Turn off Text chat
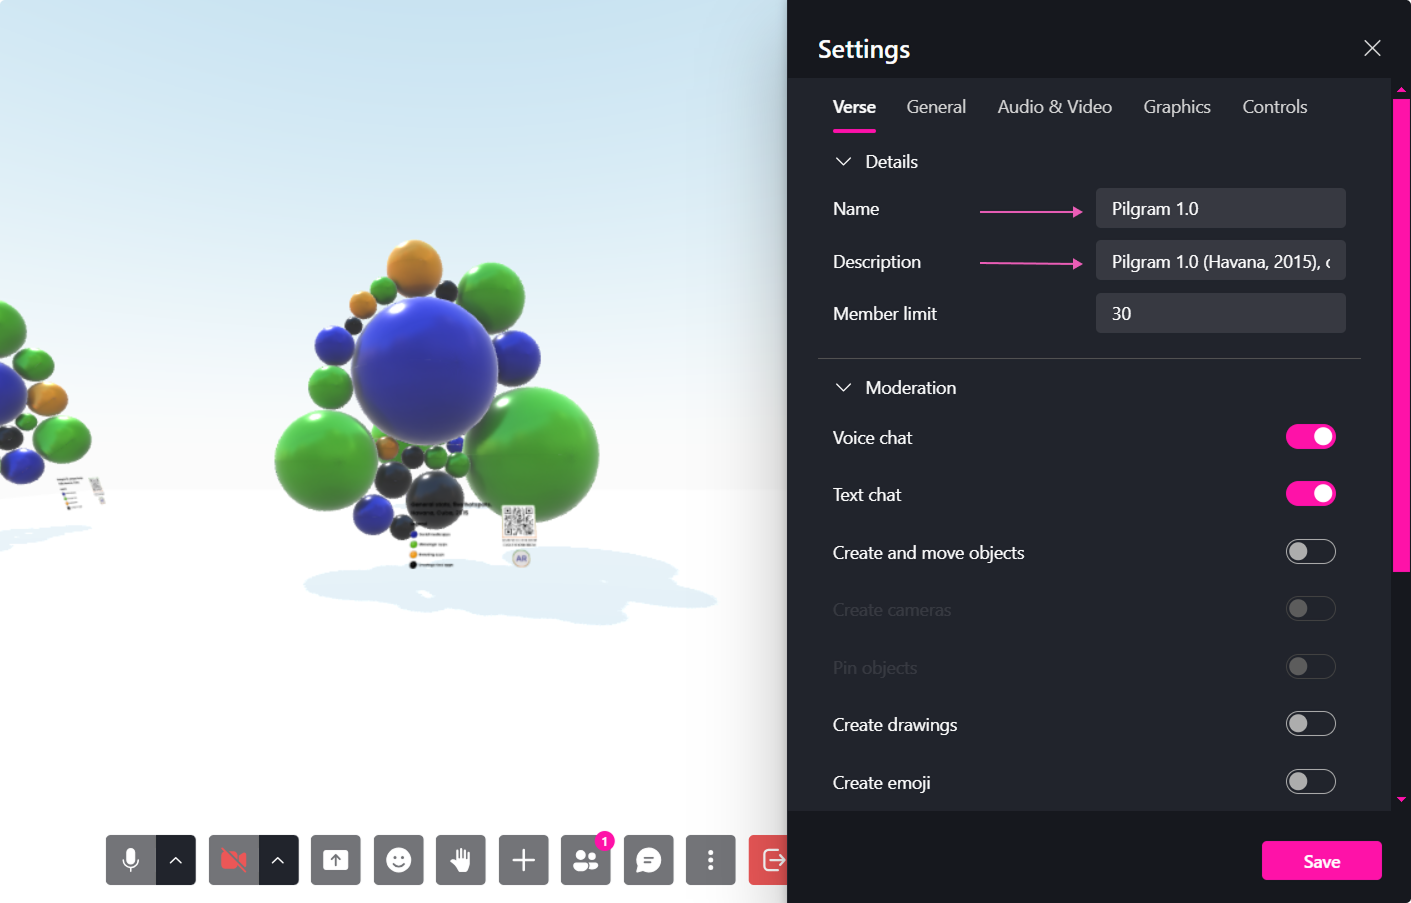 coord(1310,493)
